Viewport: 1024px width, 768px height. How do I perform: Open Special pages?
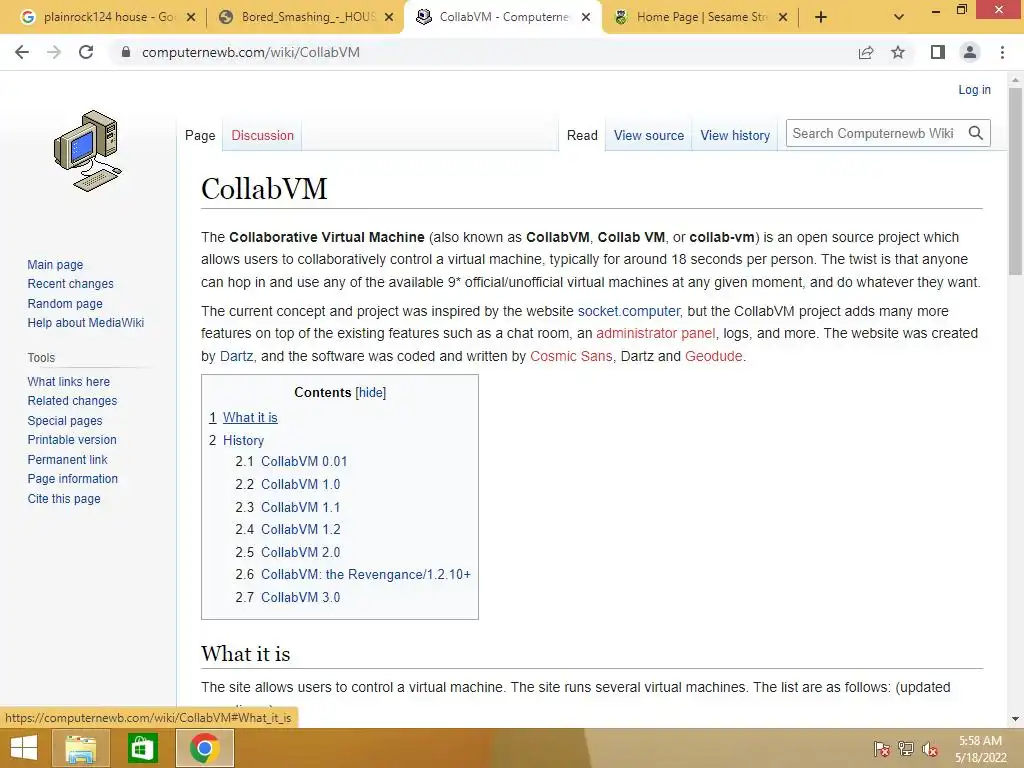click(x=65, y=421)
